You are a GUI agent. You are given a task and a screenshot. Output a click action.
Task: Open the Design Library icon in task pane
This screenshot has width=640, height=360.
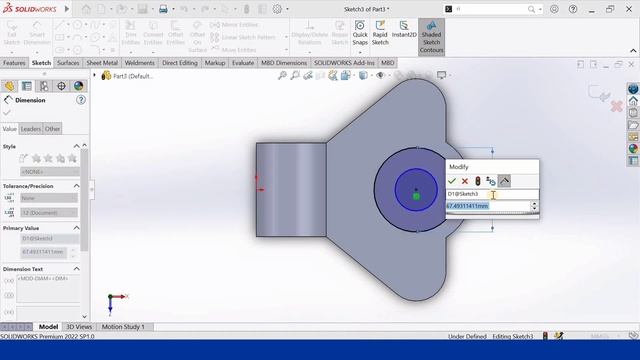(633, 113)
